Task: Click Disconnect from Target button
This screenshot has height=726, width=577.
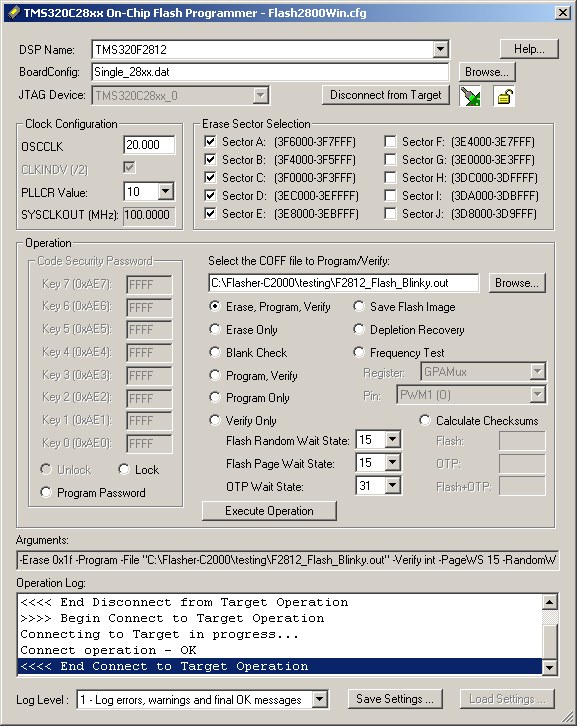Action: [386, 95]
